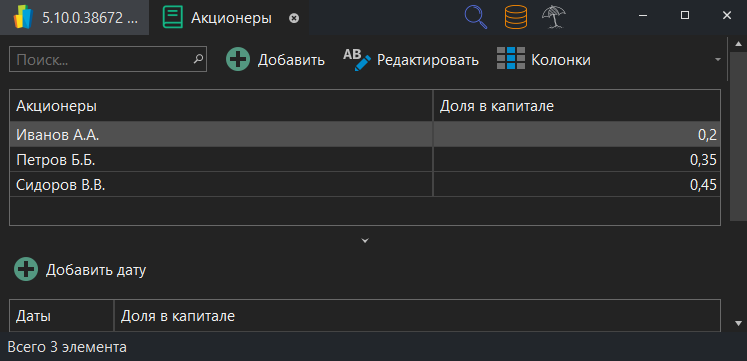
Task: Click the green book icon on Акционеры tab
Action: [x=172, y=18]
